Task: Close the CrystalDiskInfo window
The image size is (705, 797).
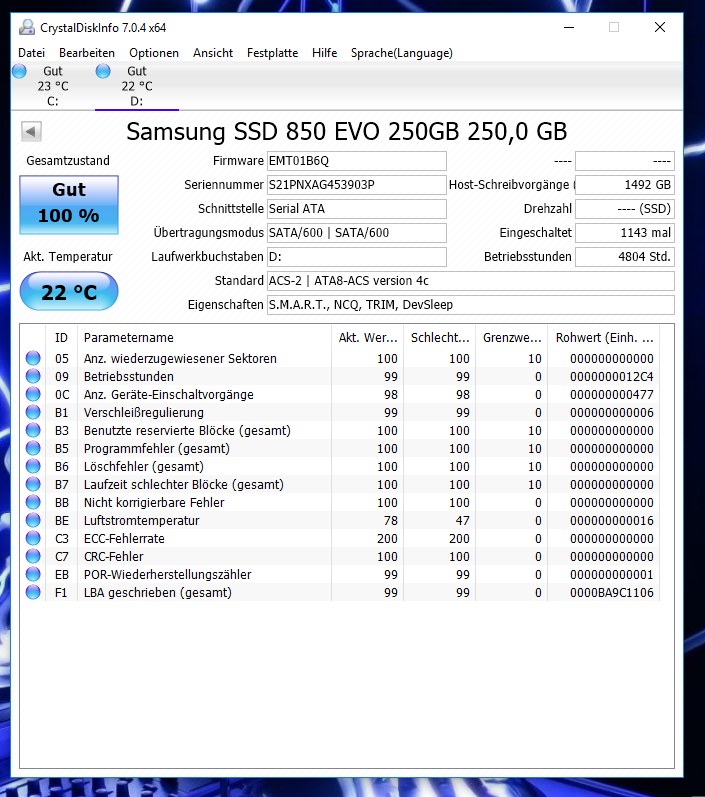Action: (660, 27)
